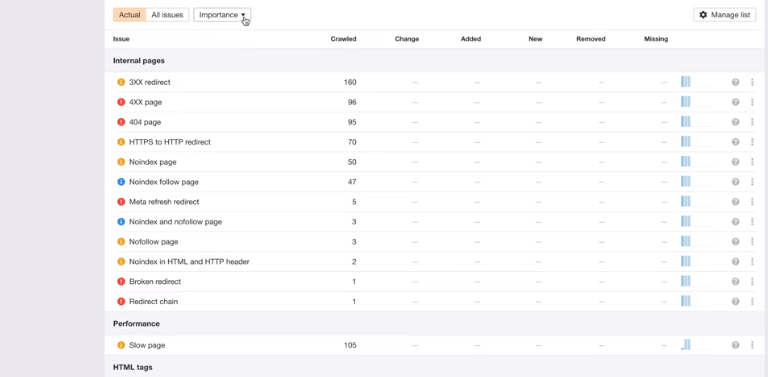
Task: Click red error icon beside Meta refresh redirect
Action: (121, 202)
